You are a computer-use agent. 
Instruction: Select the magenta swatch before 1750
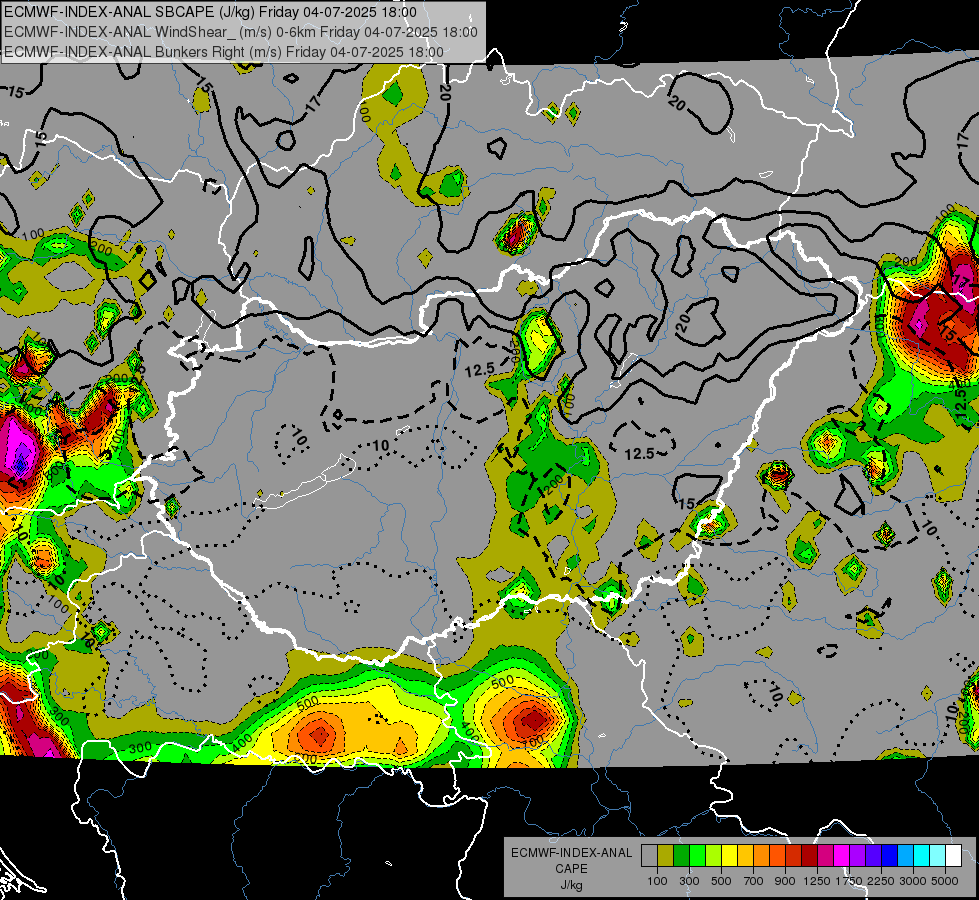842,856
